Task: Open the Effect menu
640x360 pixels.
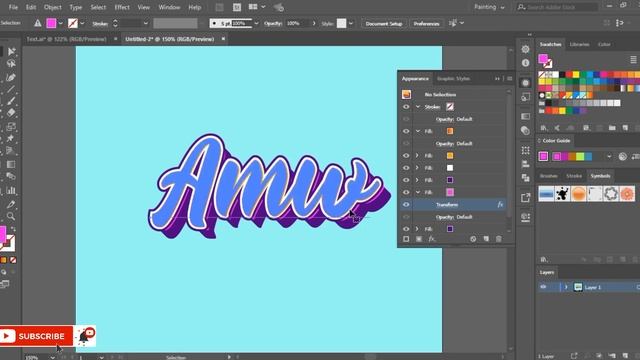Action: (122, 7)
